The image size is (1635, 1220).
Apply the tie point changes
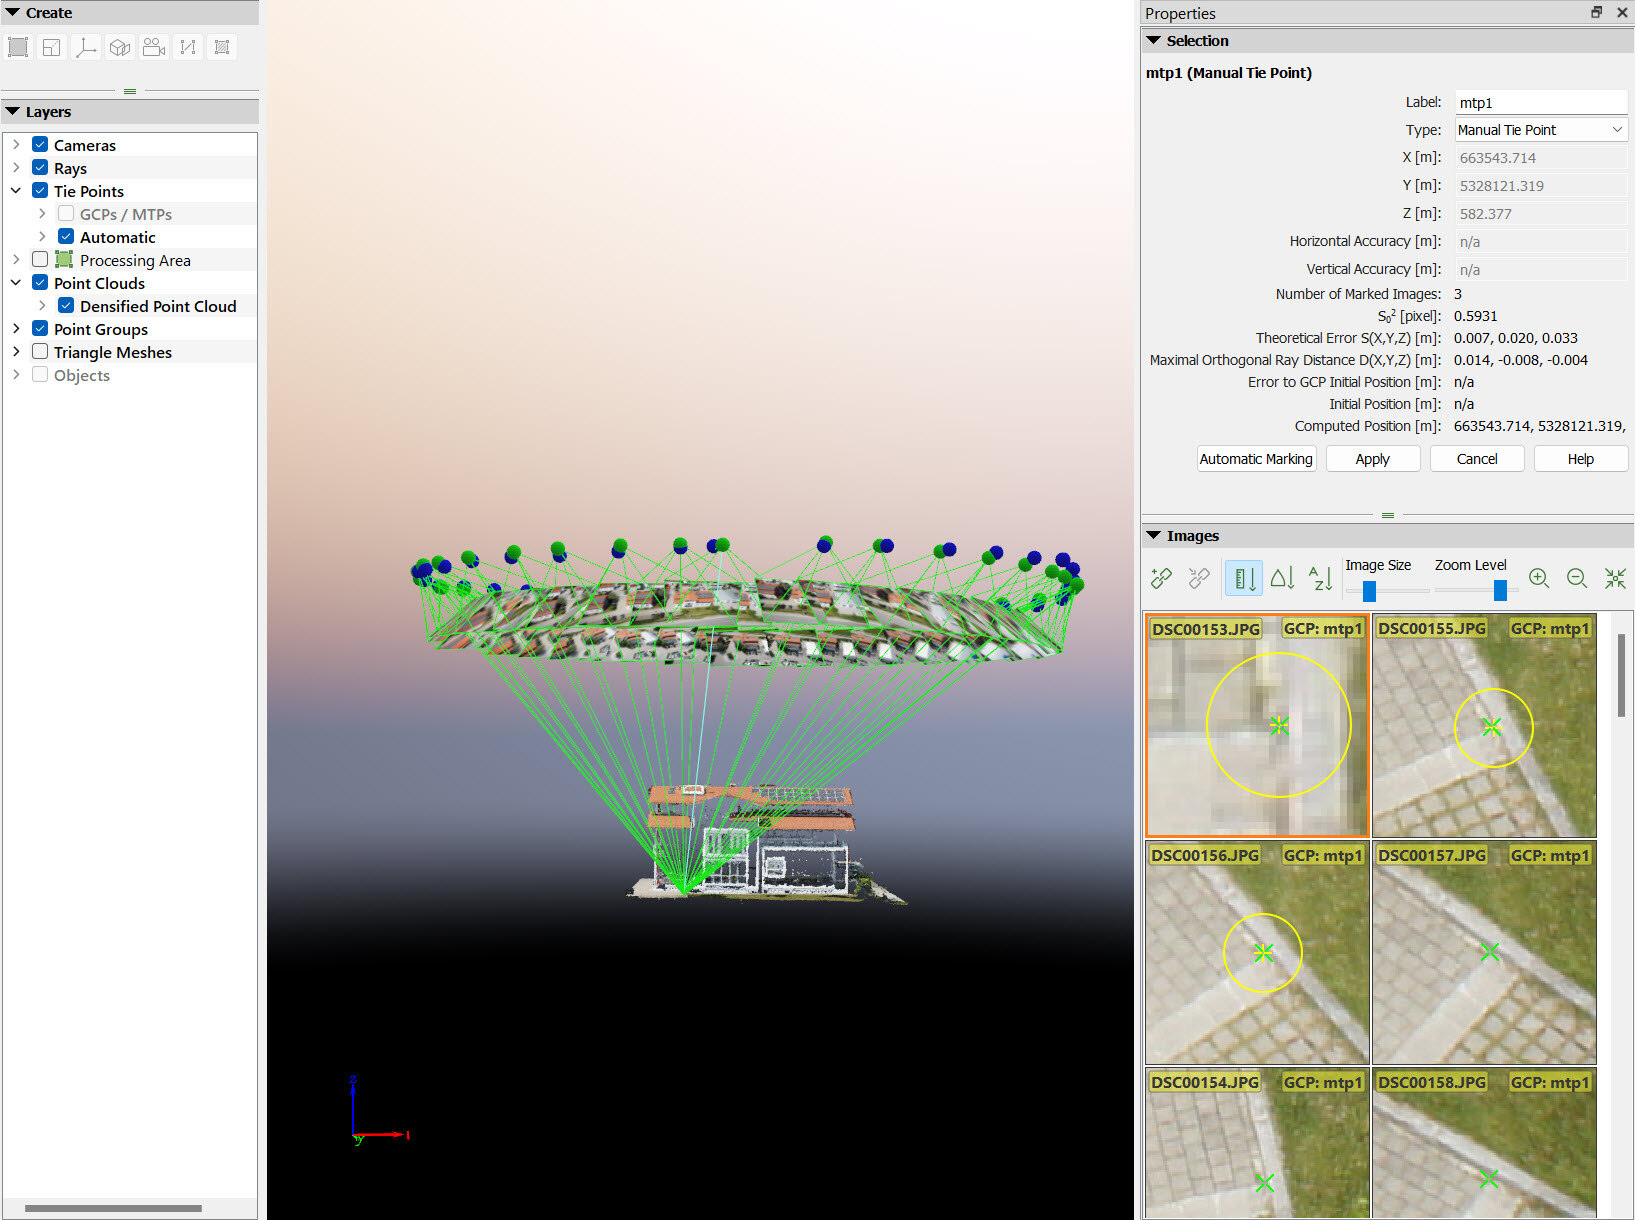coord(1372,458)
